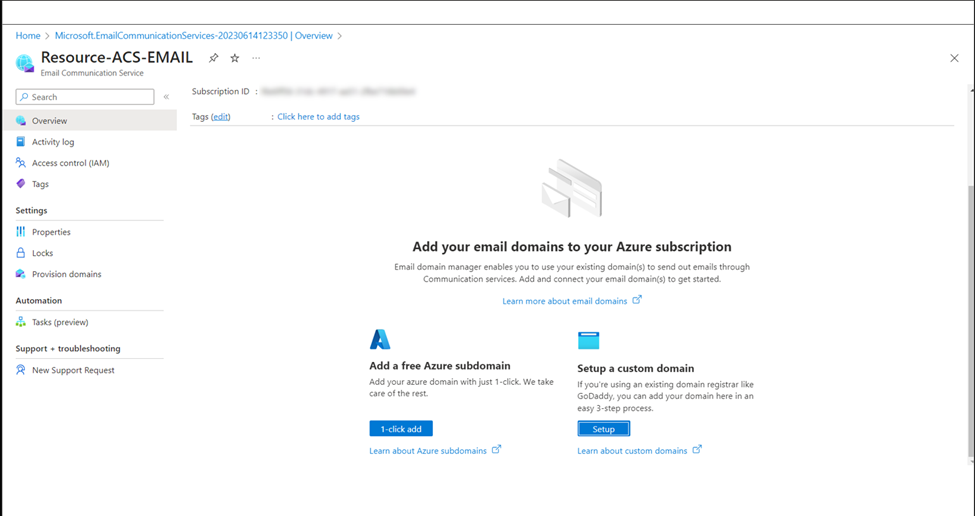Viewport: 975px width, 516px height.
Task: Focus the sidebar Search field
Action: 85,97
